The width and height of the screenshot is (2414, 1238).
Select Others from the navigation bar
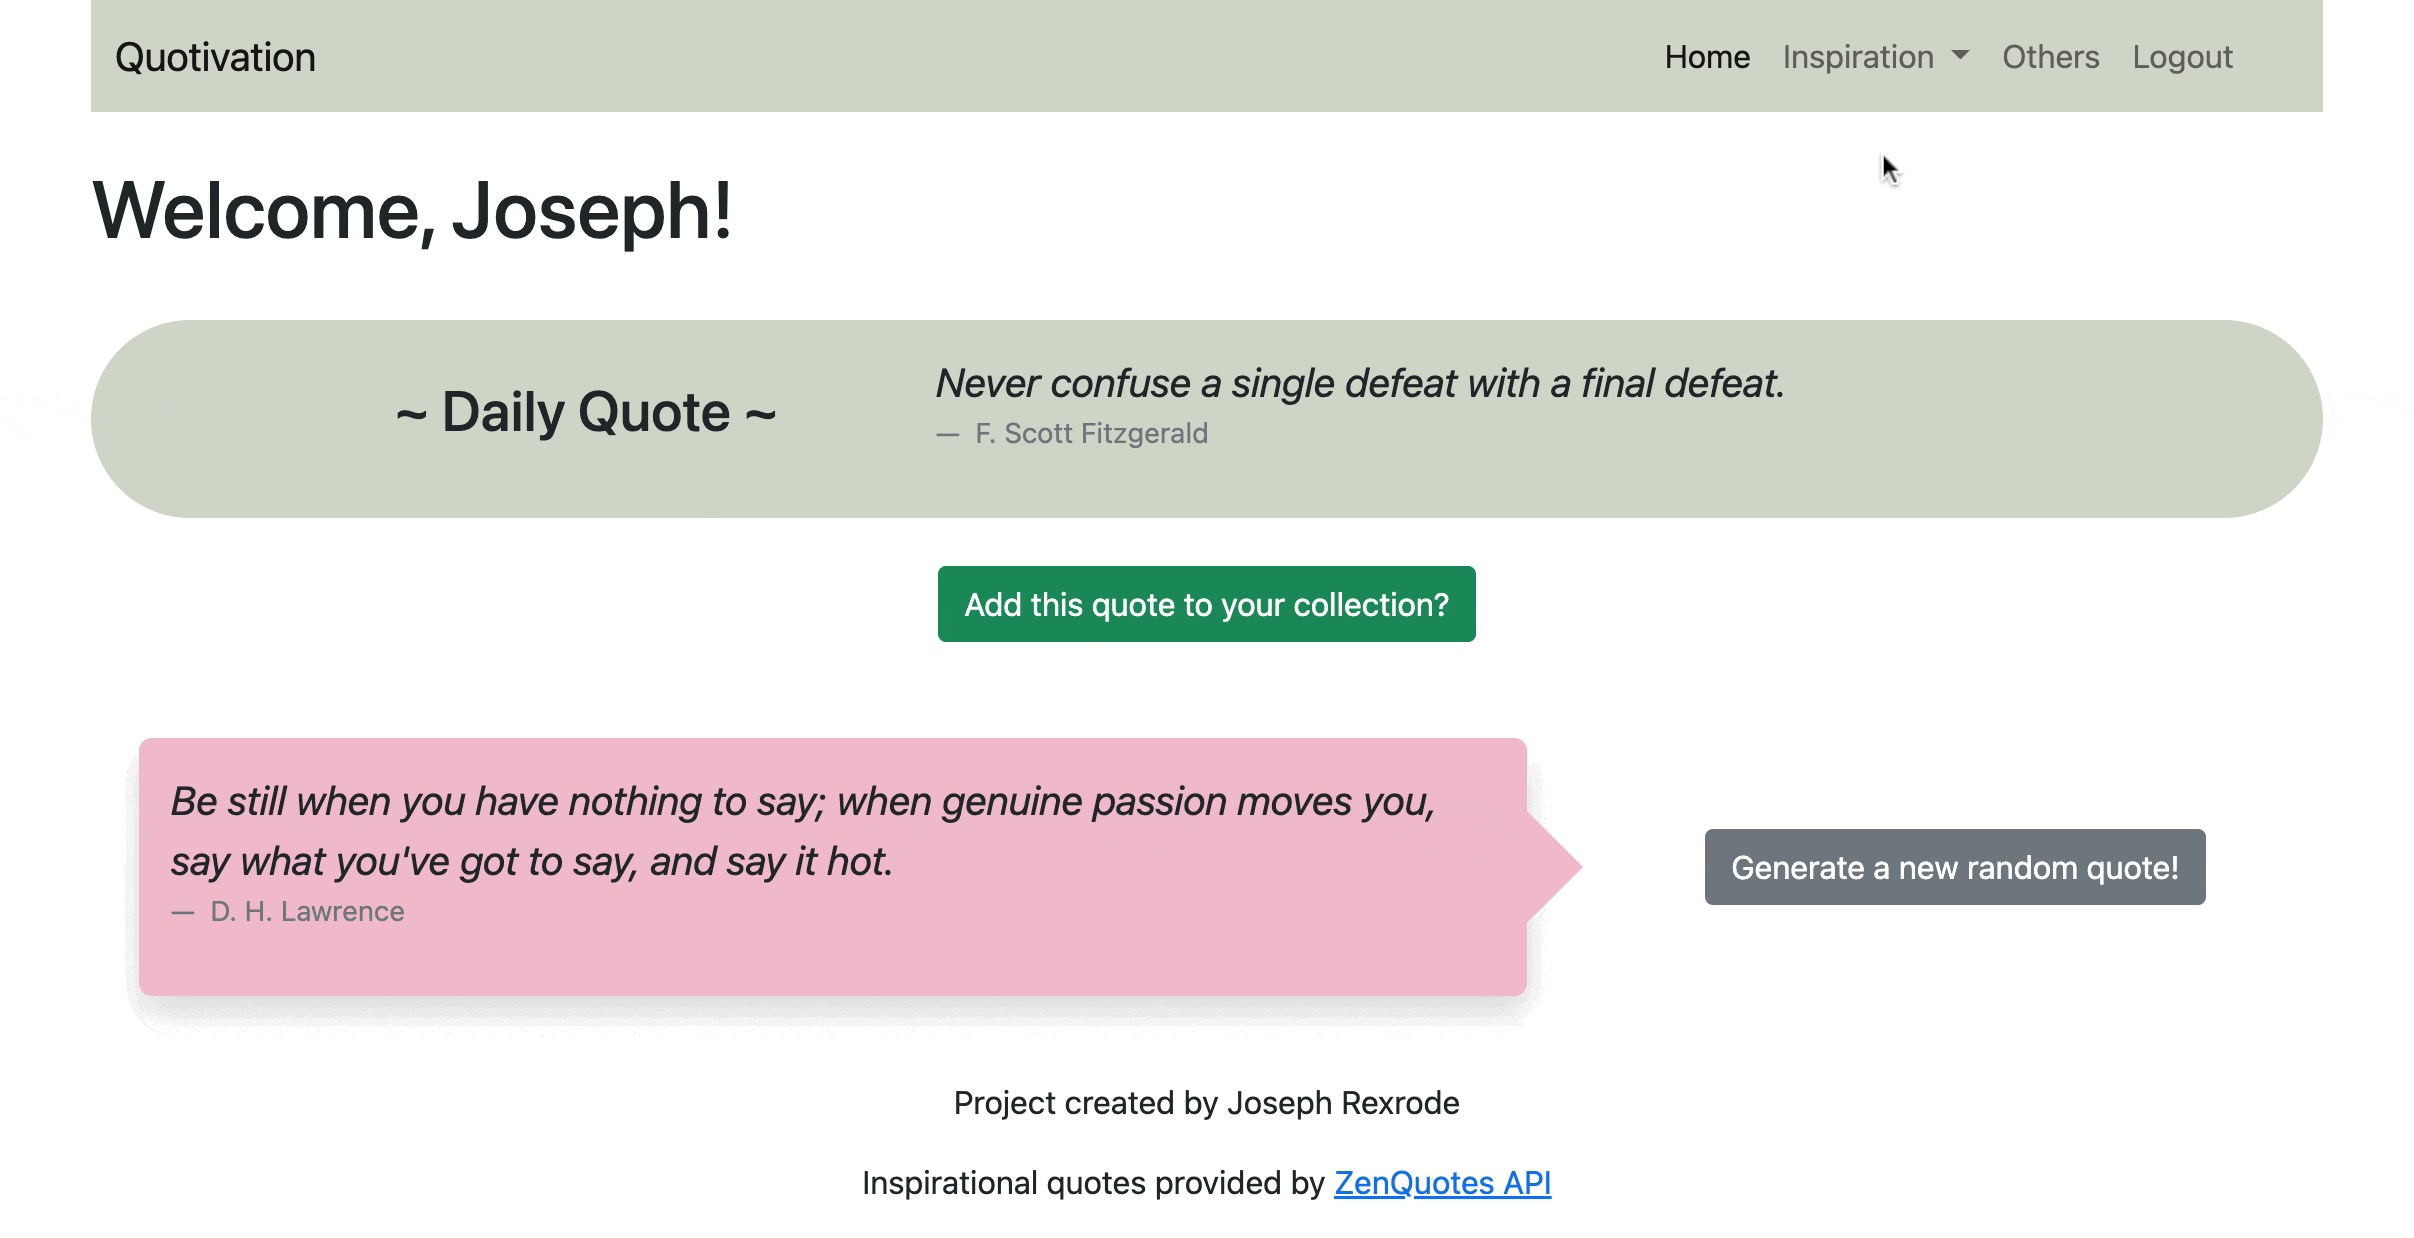2050,57
